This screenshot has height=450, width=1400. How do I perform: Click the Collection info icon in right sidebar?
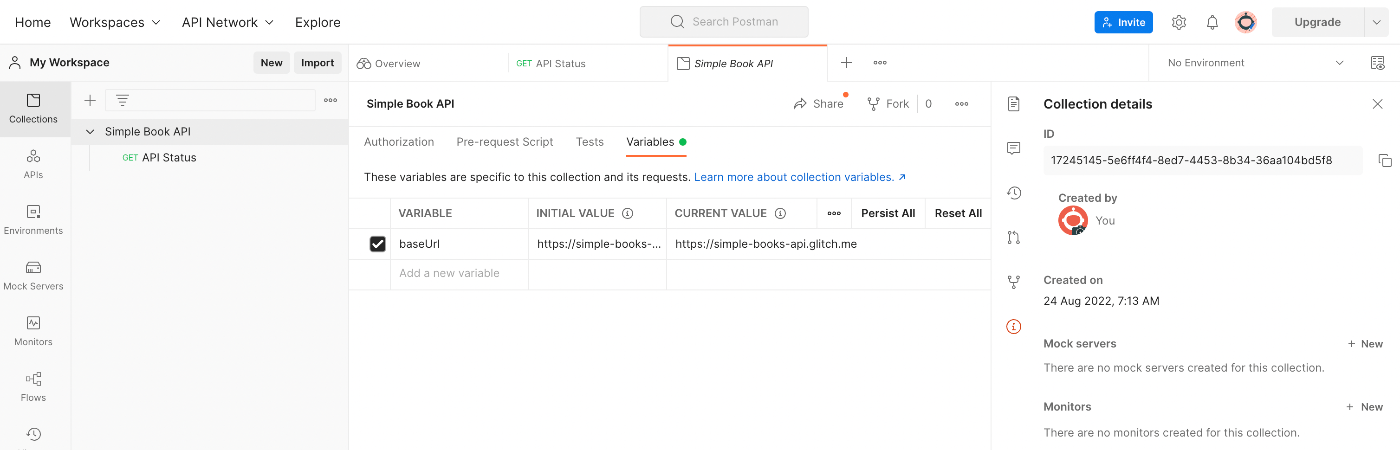point(1014,326)
